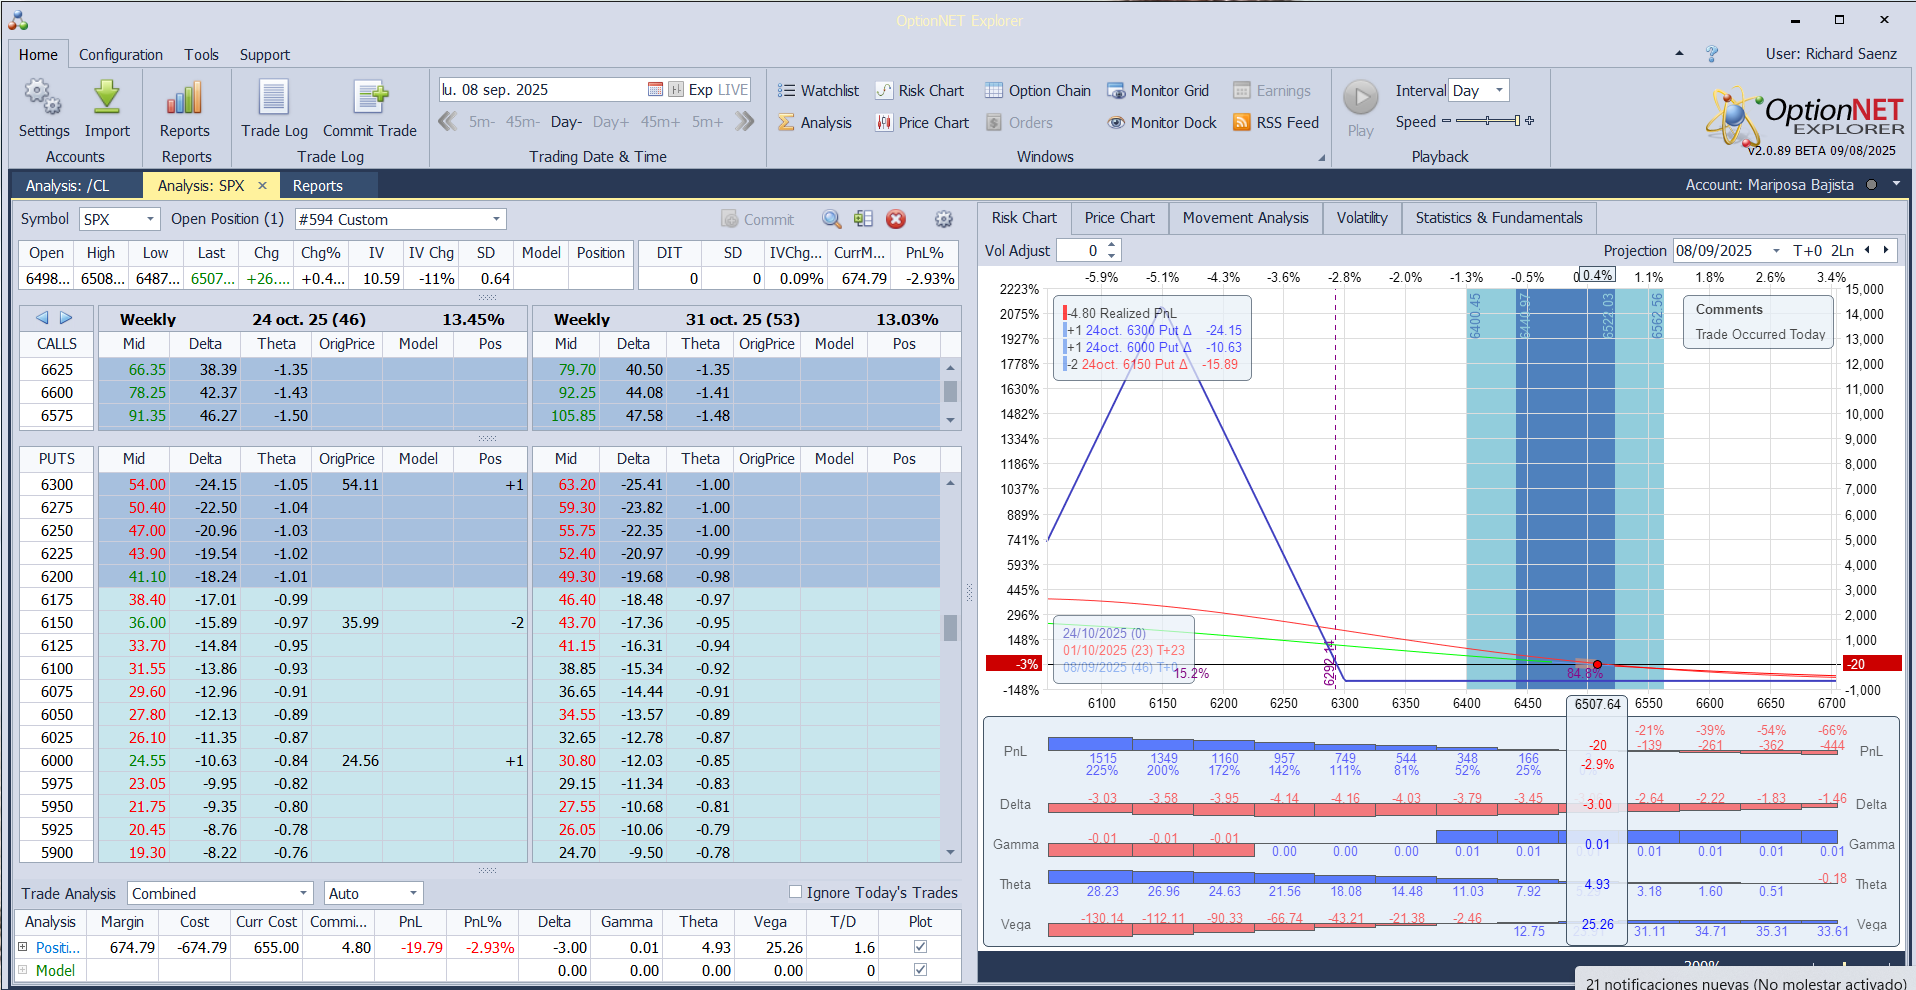Open the Option Chain window
Viewport: 1916px width, 990px height.
(1038, 90)
